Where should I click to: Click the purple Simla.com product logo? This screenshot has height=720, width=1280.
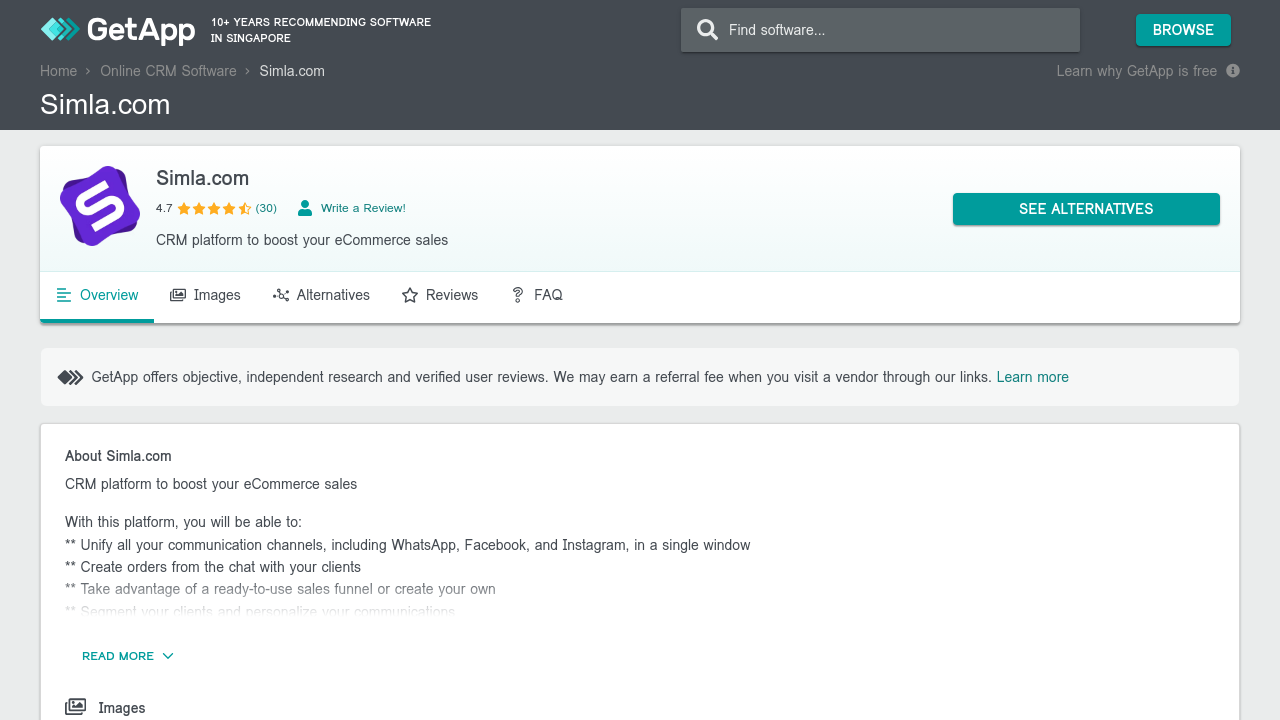tap(100, 206)
